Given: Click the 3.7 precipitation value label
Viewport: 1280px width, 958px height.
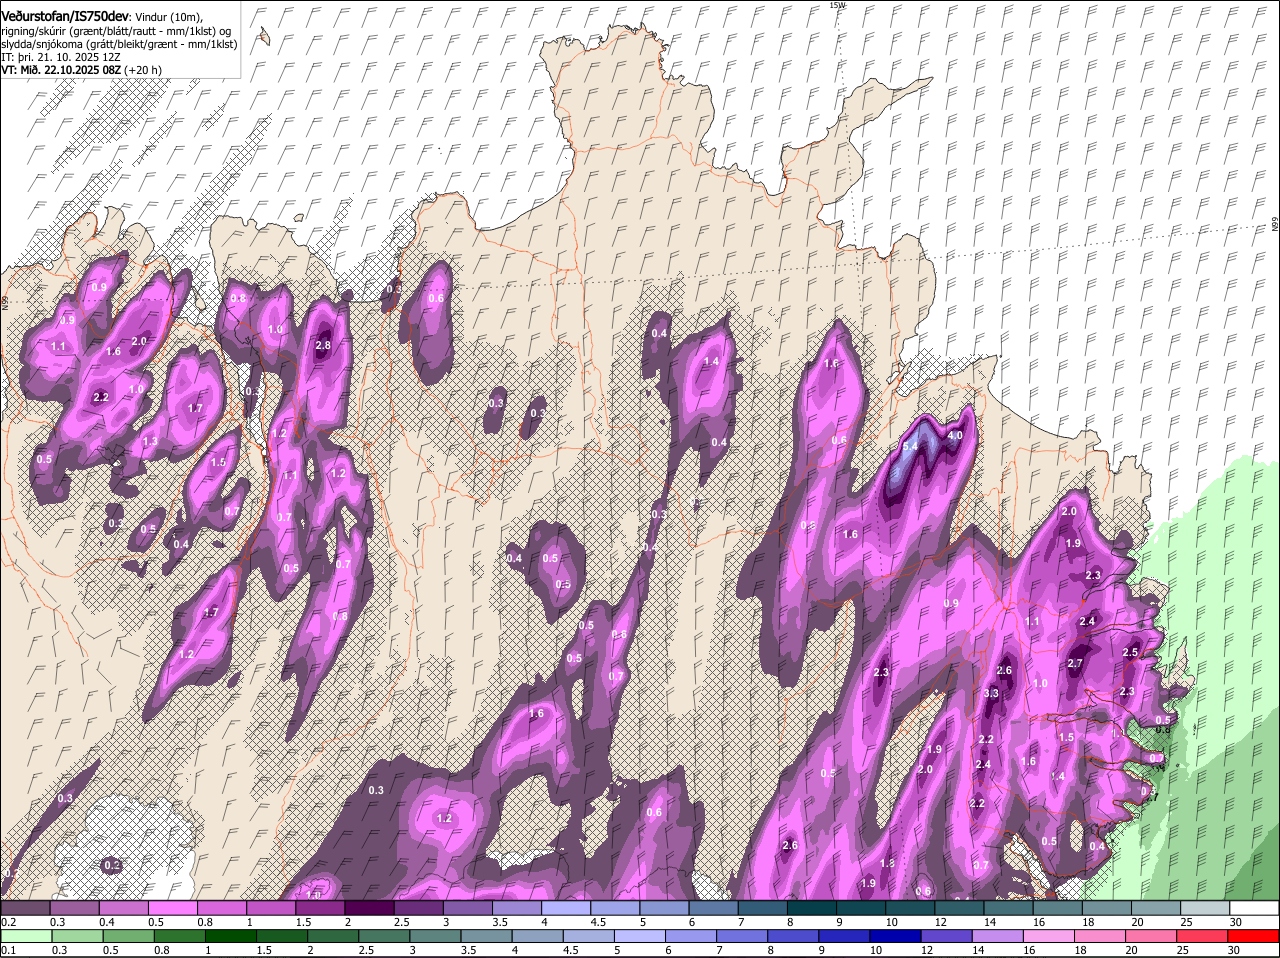Looking at the screenshot, I should (981, 865).
